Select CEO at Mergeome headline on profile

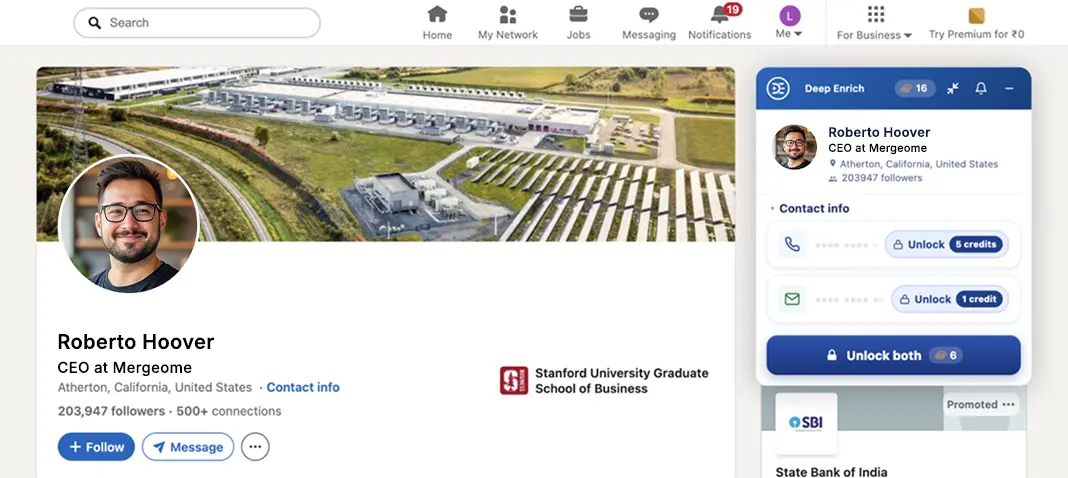(125, 368)
